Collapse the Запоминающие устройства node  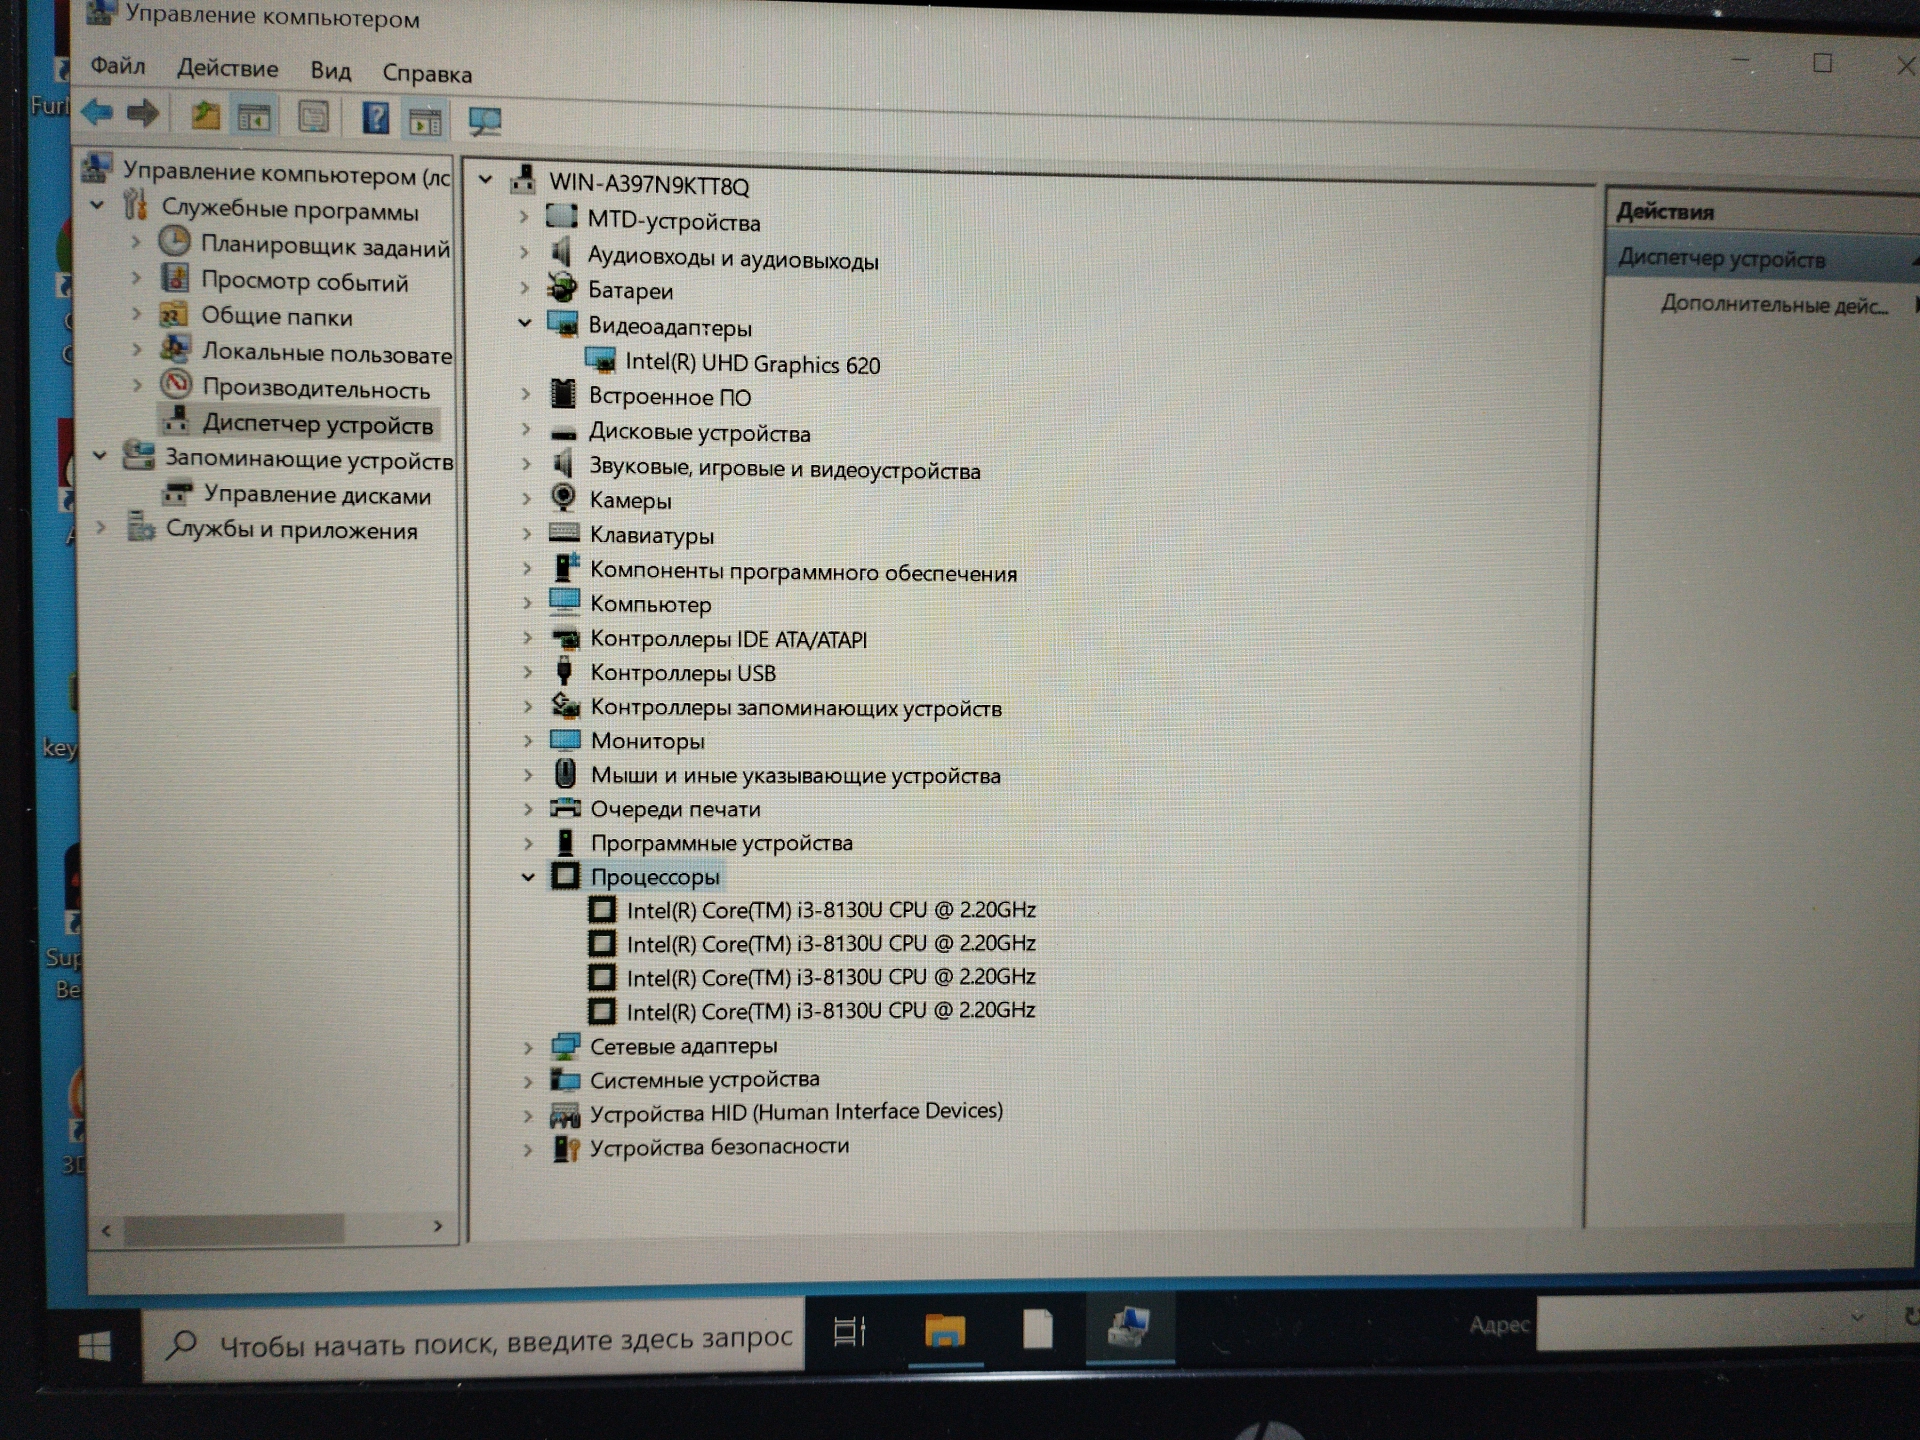click(99, 455)
